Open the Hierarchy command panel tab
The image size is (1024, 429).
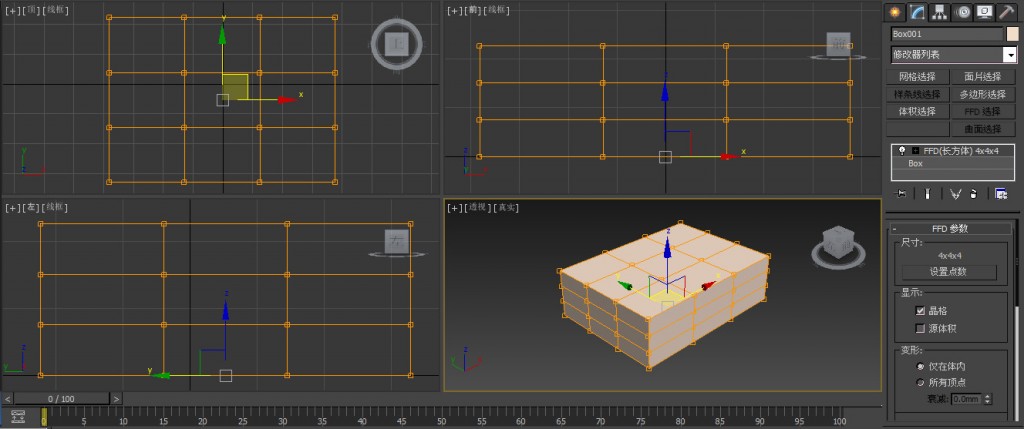point(939,12)
